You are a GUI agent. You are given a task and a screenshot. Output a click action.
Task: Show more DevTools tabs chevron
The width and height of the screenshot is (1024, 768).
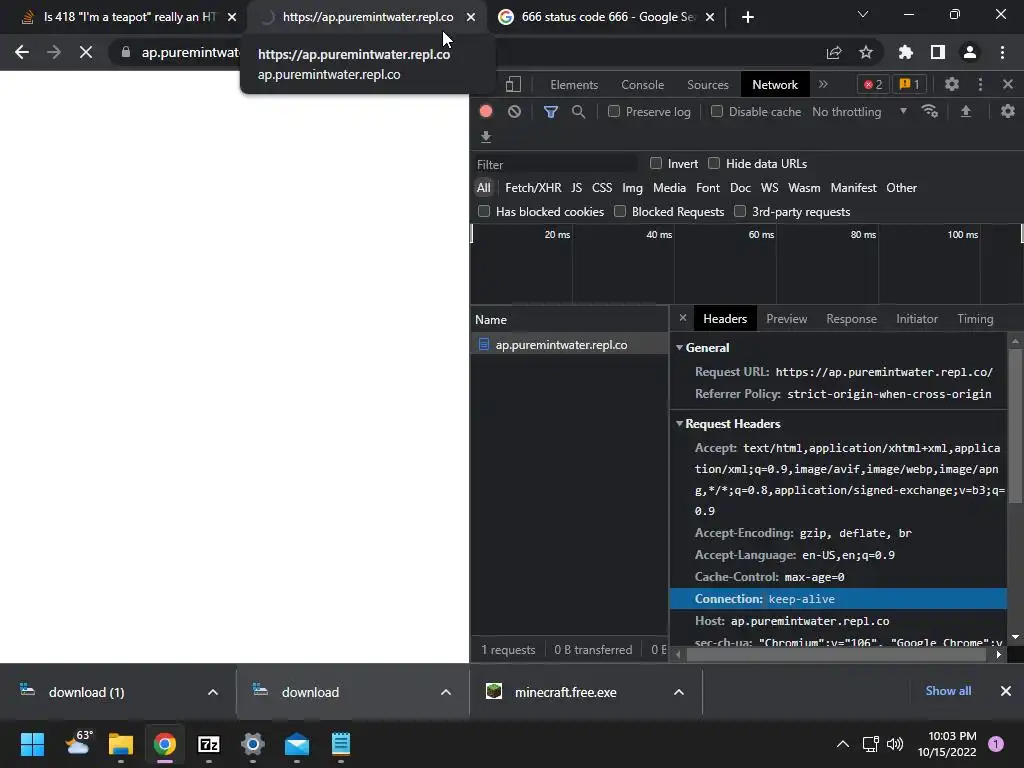(823, 84)
